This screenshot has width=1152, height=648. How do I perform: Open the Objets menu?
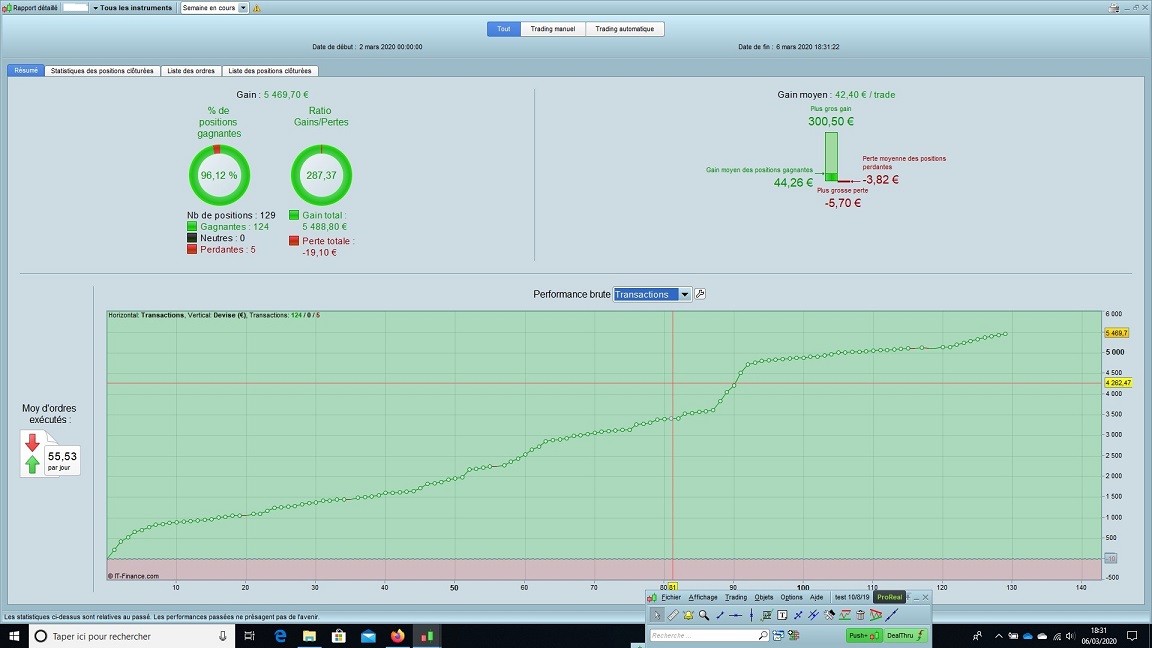763,597
